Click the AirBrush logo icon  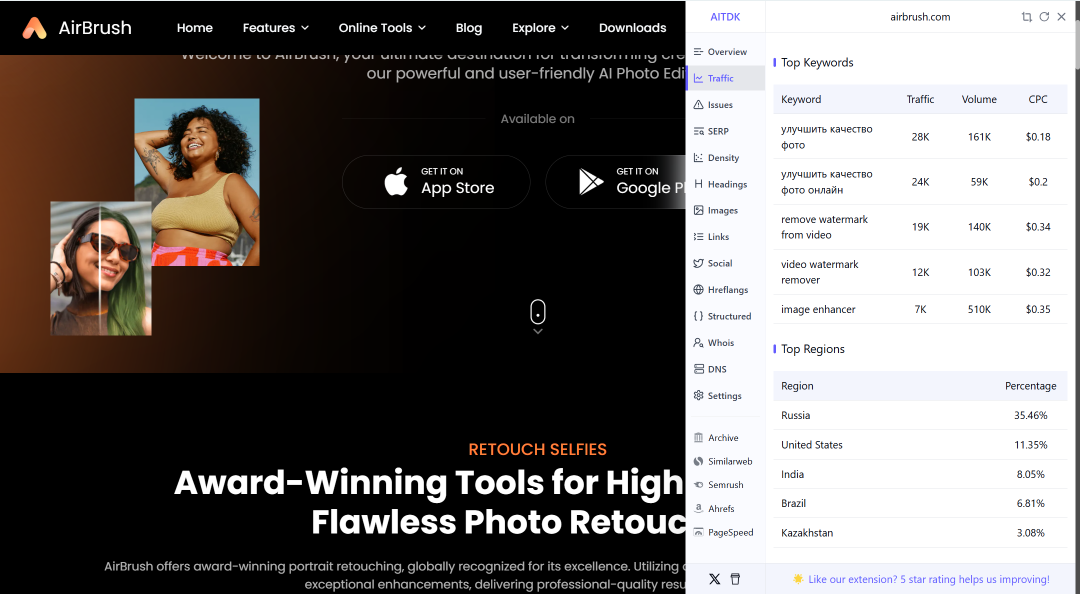(34, 28)
